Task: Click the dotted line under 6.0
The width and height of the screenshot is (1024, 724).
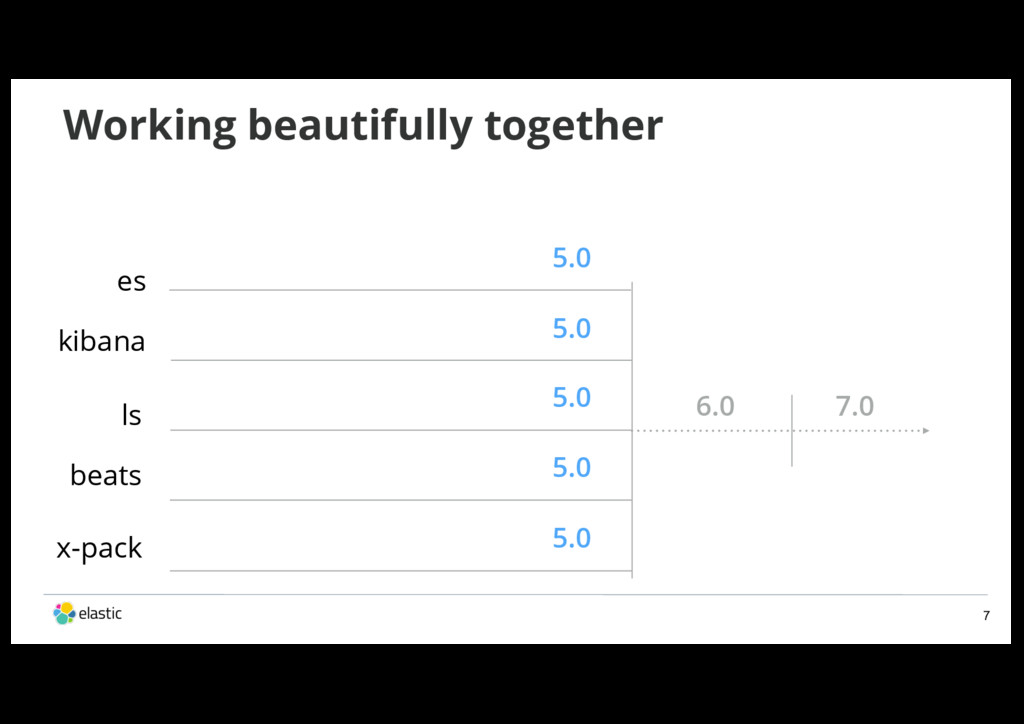Action: pos(713,431)
